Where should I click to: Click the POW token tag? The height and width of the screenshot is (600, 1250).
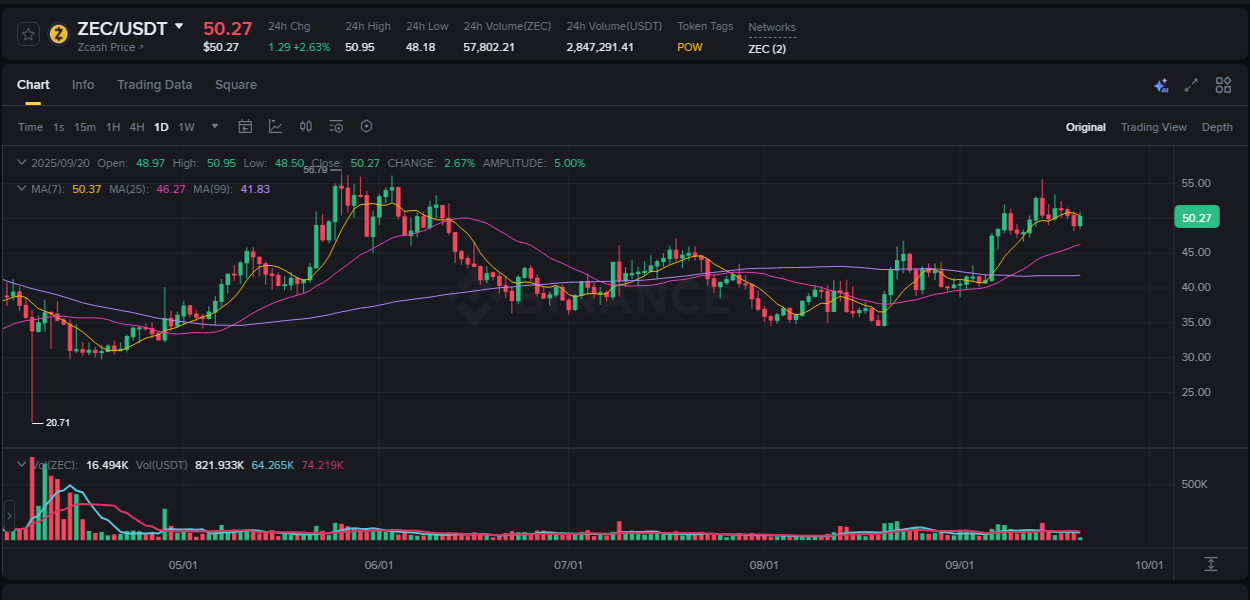pos(689,47)
